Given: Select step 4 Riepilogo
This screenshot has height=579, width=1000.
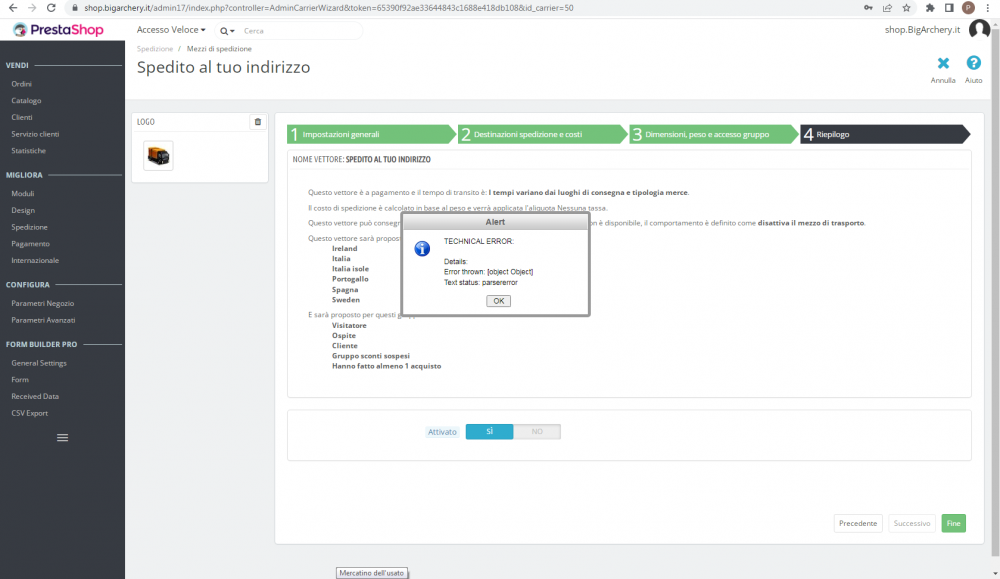Looking at the screenshot, I should [884, 135].
